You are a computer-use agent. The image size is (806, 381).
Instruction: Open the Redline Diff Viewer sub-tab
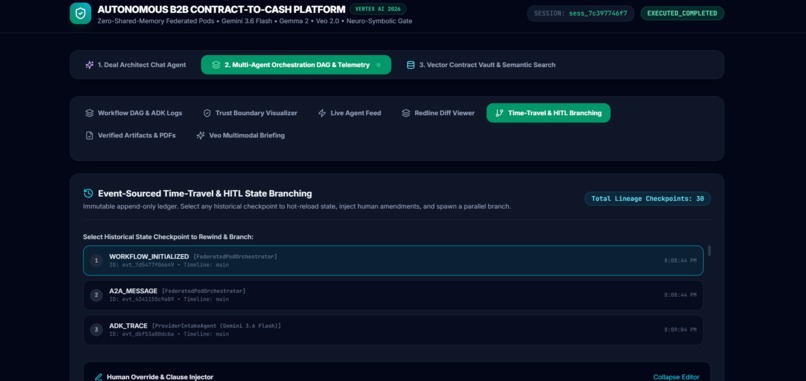438,113
